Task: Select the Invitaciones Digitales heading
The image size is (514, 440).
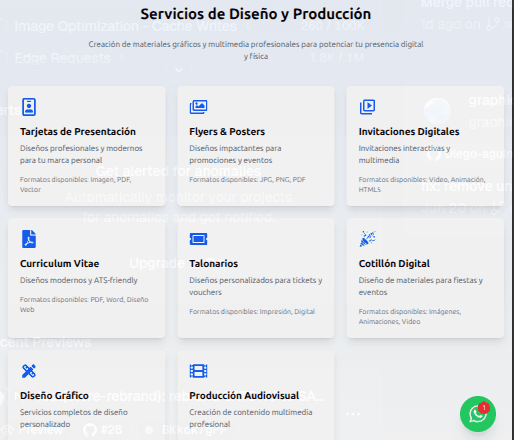Action: pos(409,132)
